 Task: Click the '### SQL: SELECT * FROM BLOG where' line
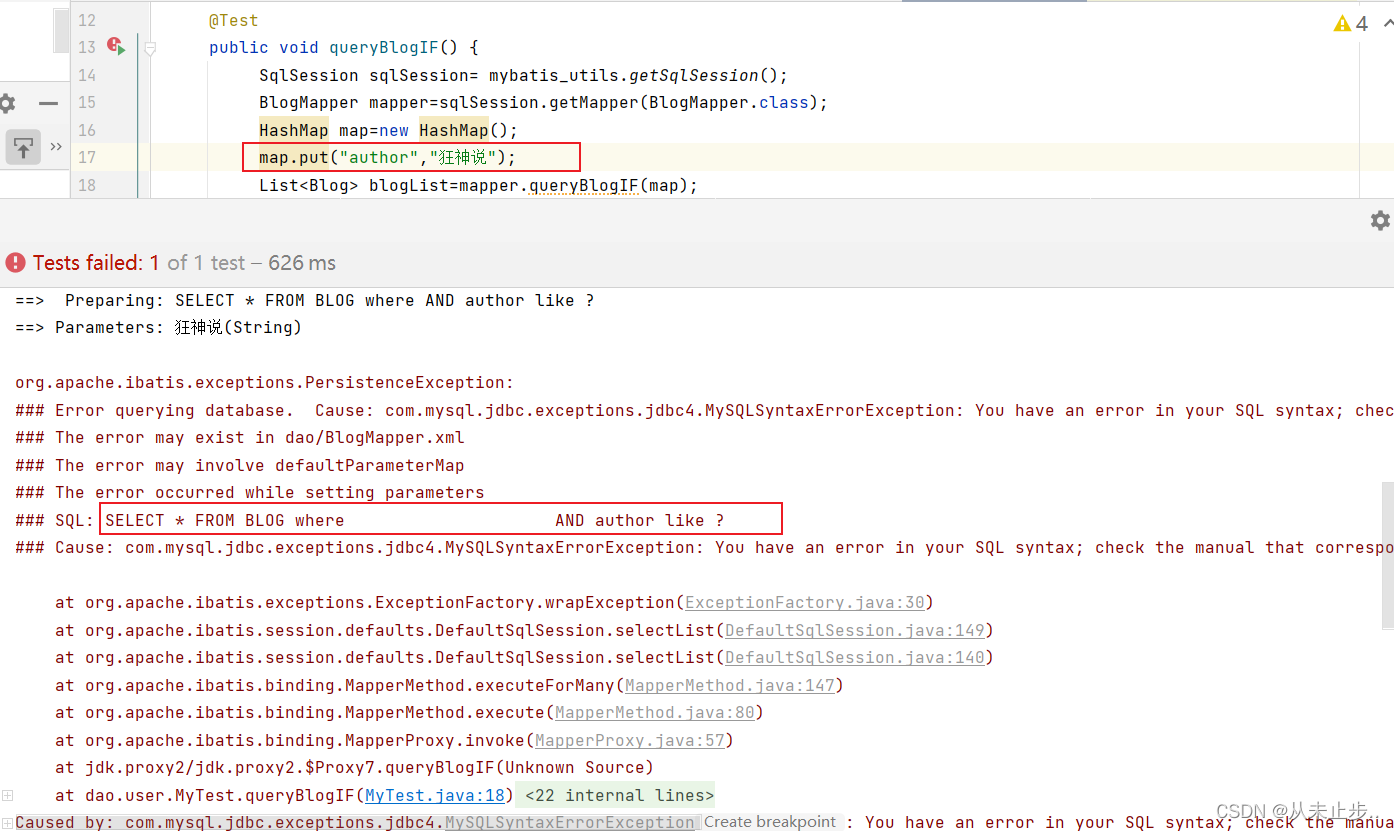pyautogui.click(x=370, y=520)
